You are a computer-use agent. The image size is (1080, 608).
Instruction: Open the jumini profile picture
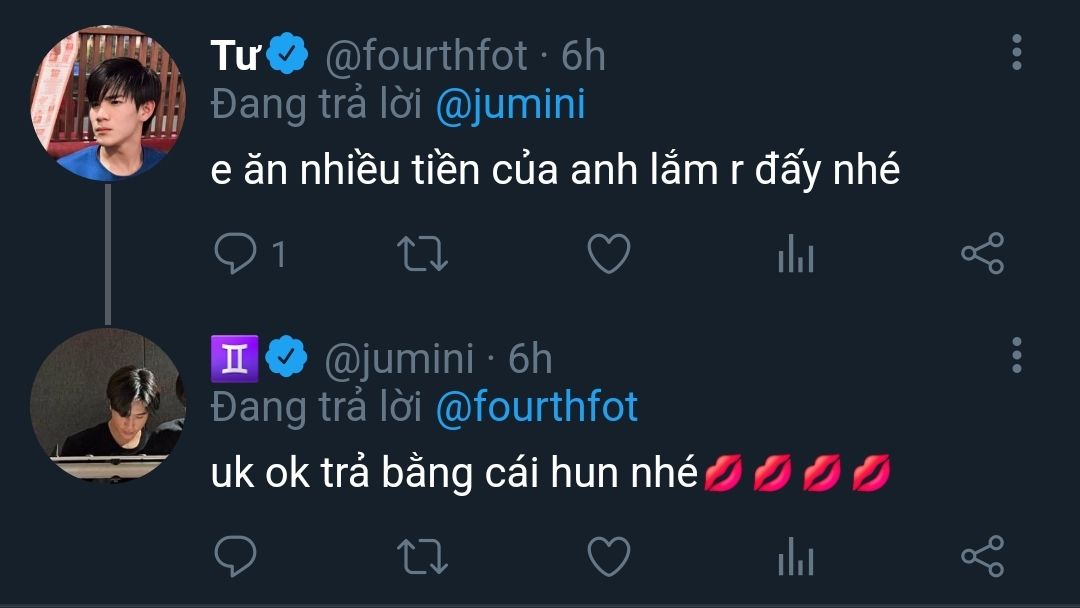tap(108, 405)
